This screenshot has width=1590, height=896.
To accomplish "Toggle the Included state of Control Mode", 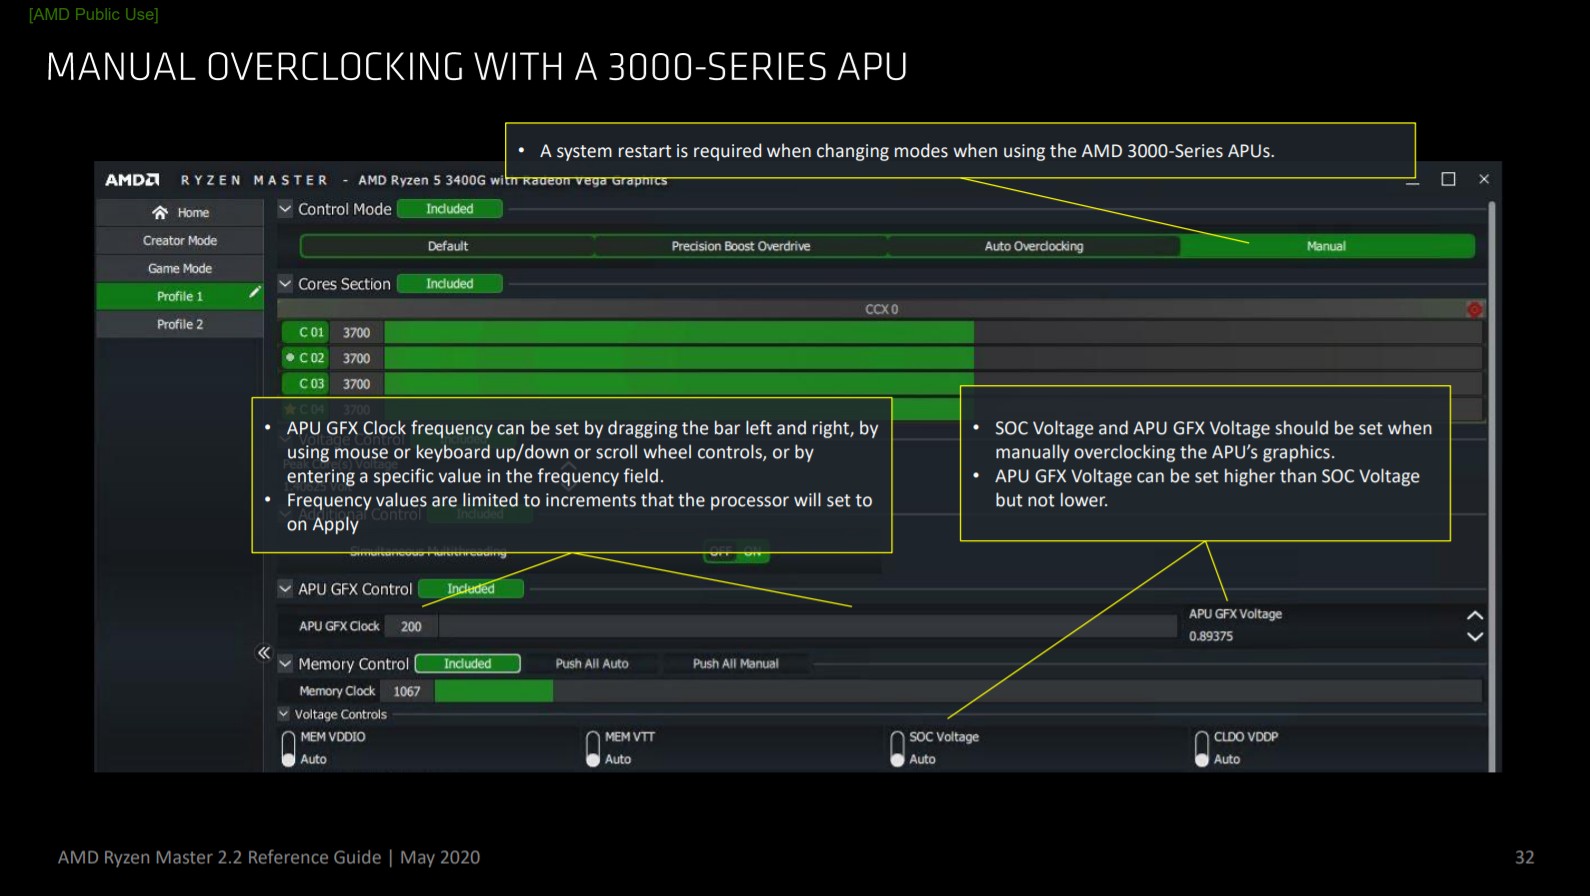I will pyautogui.click(x=449, y=208).
